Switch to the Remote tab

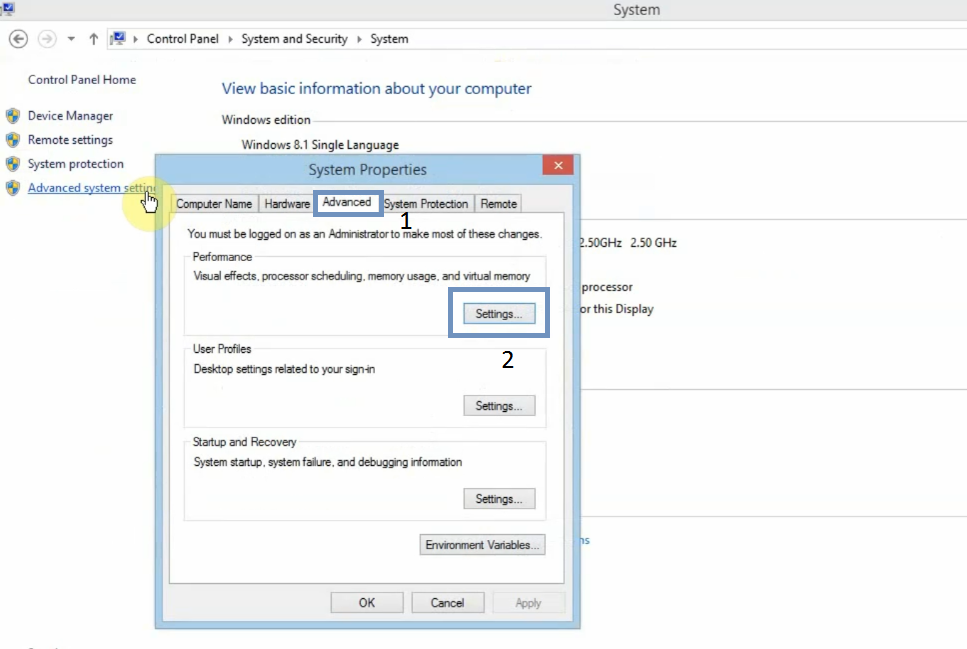click(x=498, y=204)
